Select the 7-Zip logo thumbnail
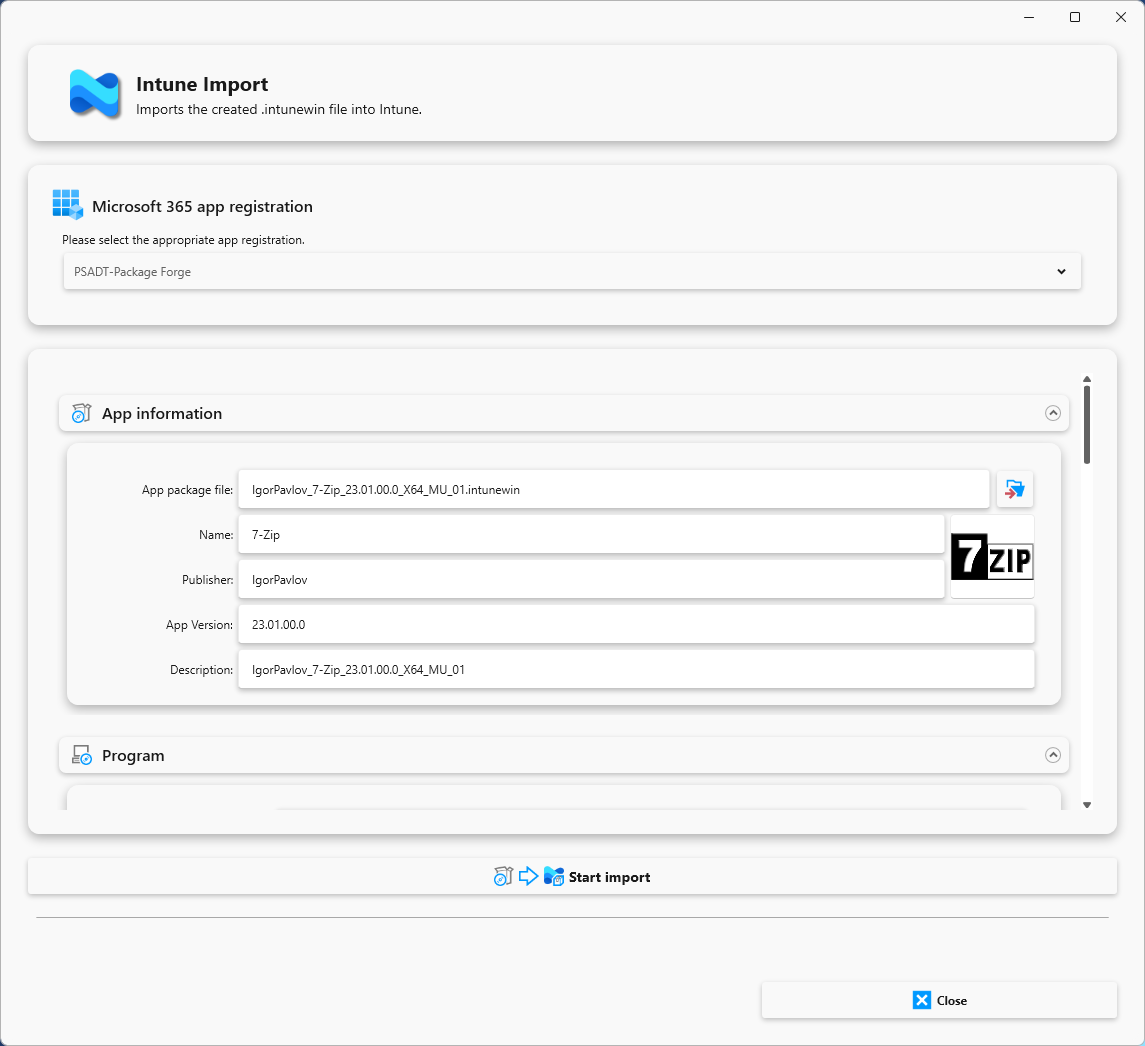1145x1046 pixels. point(992,557)
